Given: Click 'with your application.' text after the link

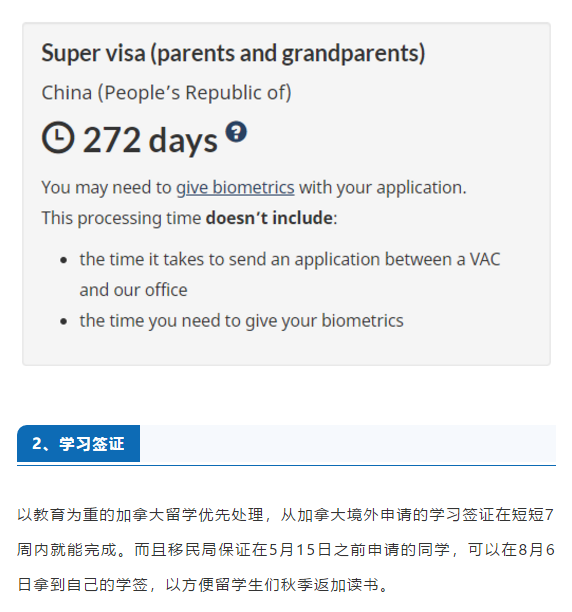Looking at the screenshot, I should click(x=383, y=188).
